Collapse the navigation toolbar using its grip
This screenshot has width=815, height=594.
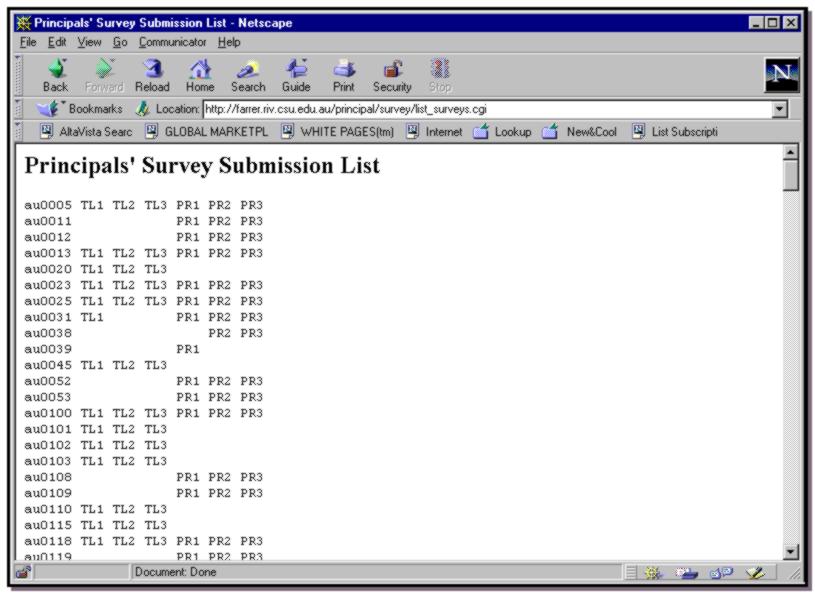[19, 75]
